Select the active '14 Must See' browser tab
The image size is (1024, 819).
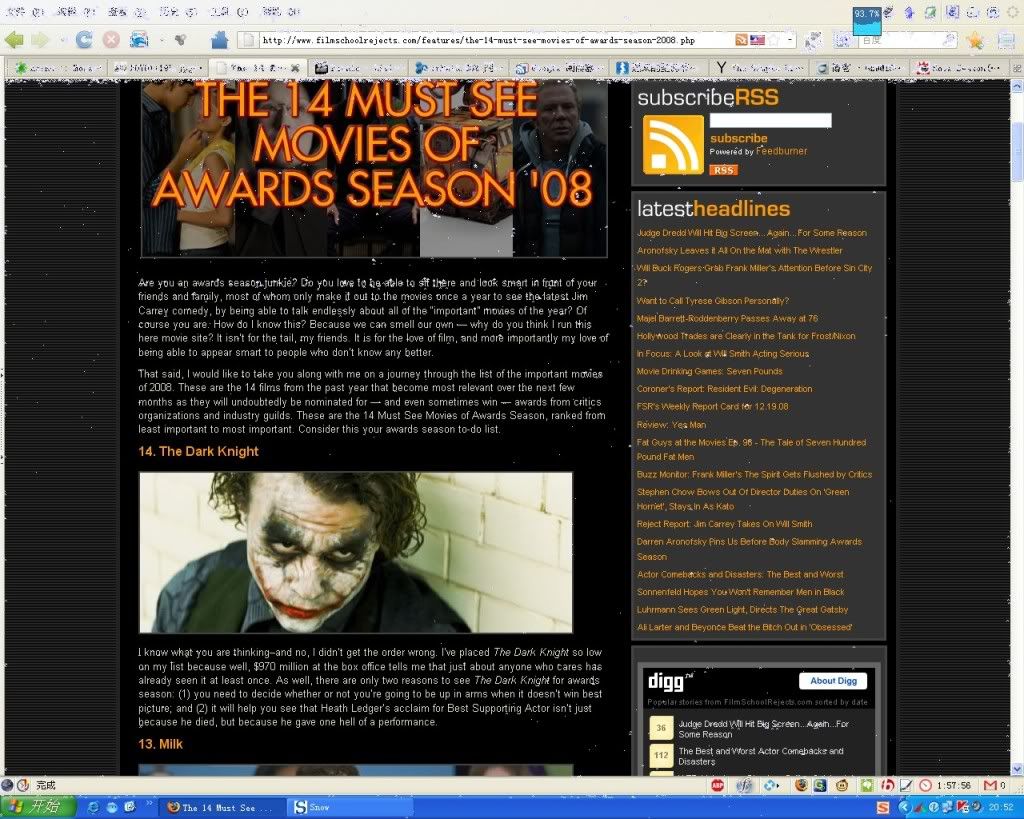point(258,67)
